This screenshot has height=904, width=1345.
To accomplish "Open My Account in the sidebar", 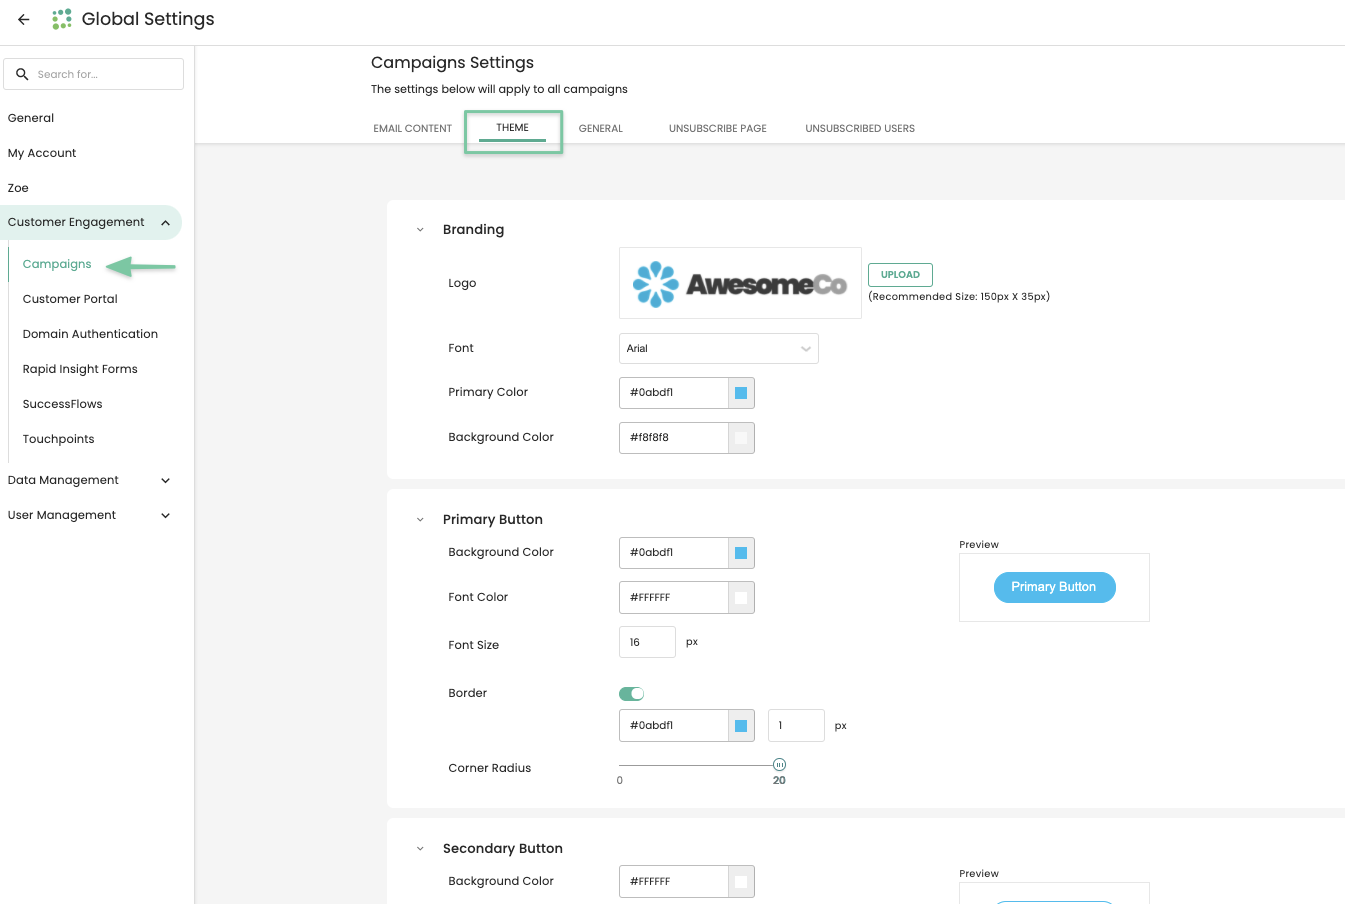I will [x=42, y=153].
